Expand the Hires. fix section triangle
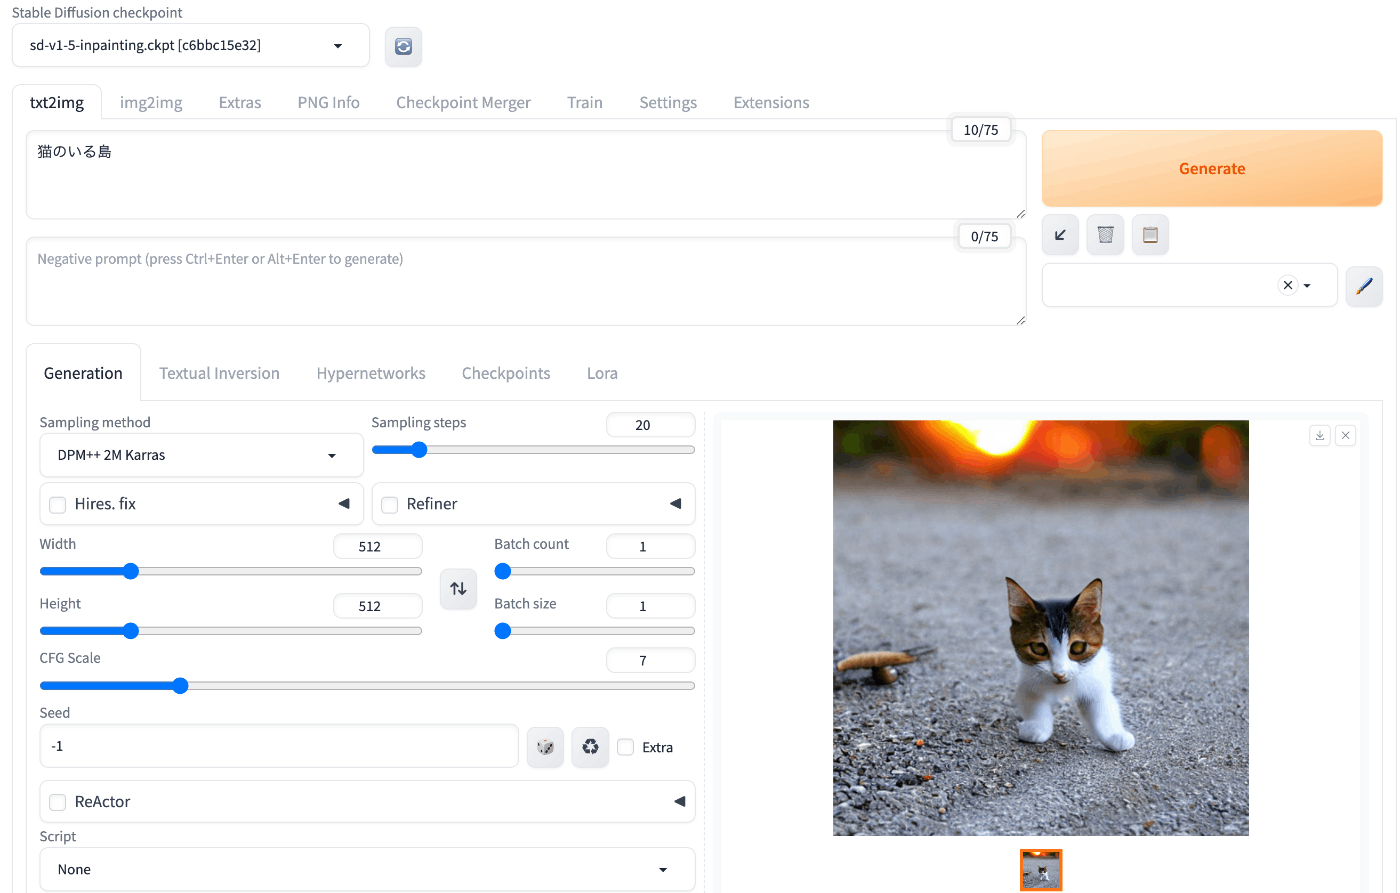Image resolution: width=1400 pixels, height=893 pixels. 344,503
